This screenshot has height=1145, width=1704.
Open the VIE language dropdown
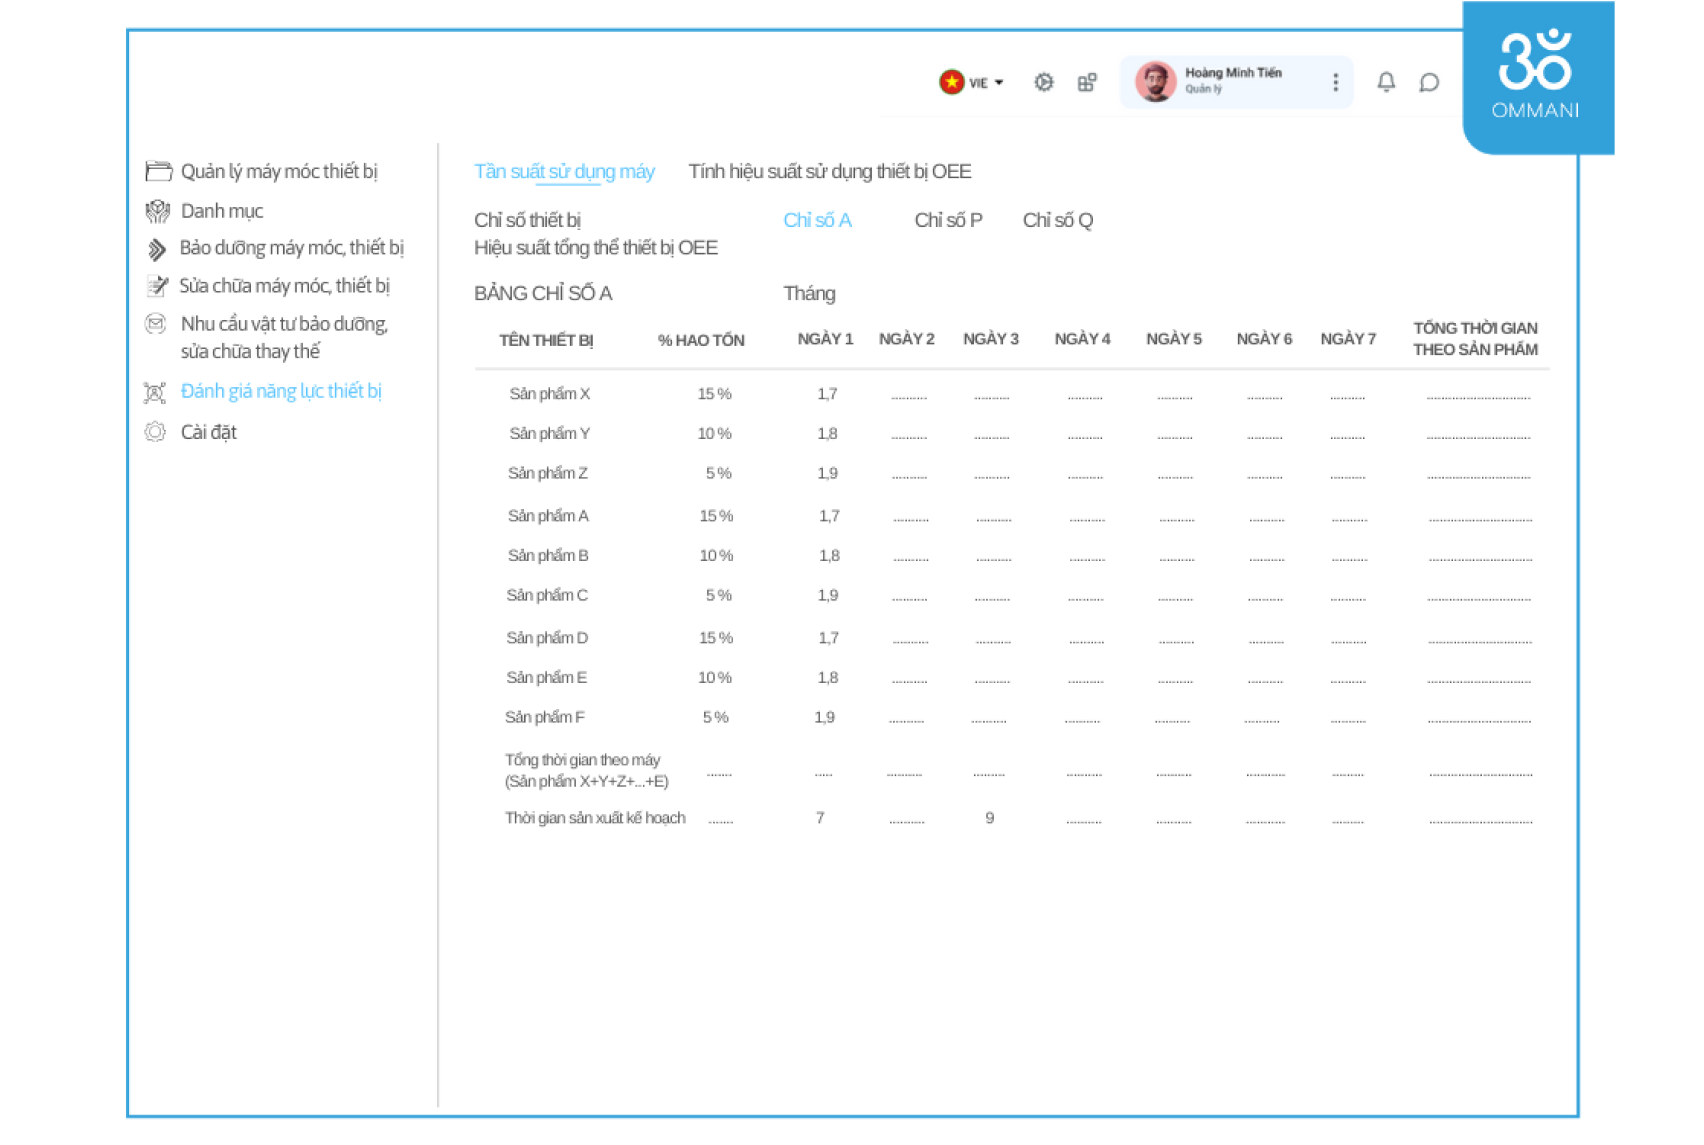(x=971, y=83)
